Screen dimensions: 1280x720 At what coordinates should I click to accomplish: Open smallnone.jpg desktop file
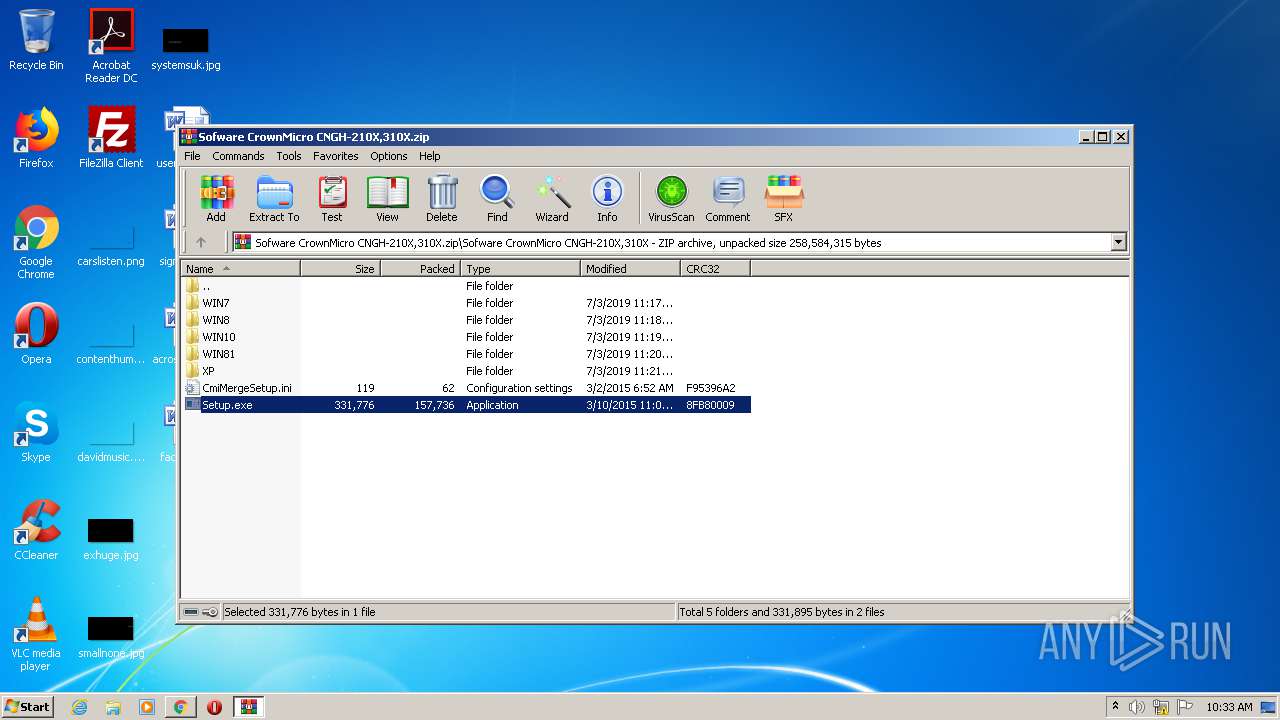click(x=111, y=637)
